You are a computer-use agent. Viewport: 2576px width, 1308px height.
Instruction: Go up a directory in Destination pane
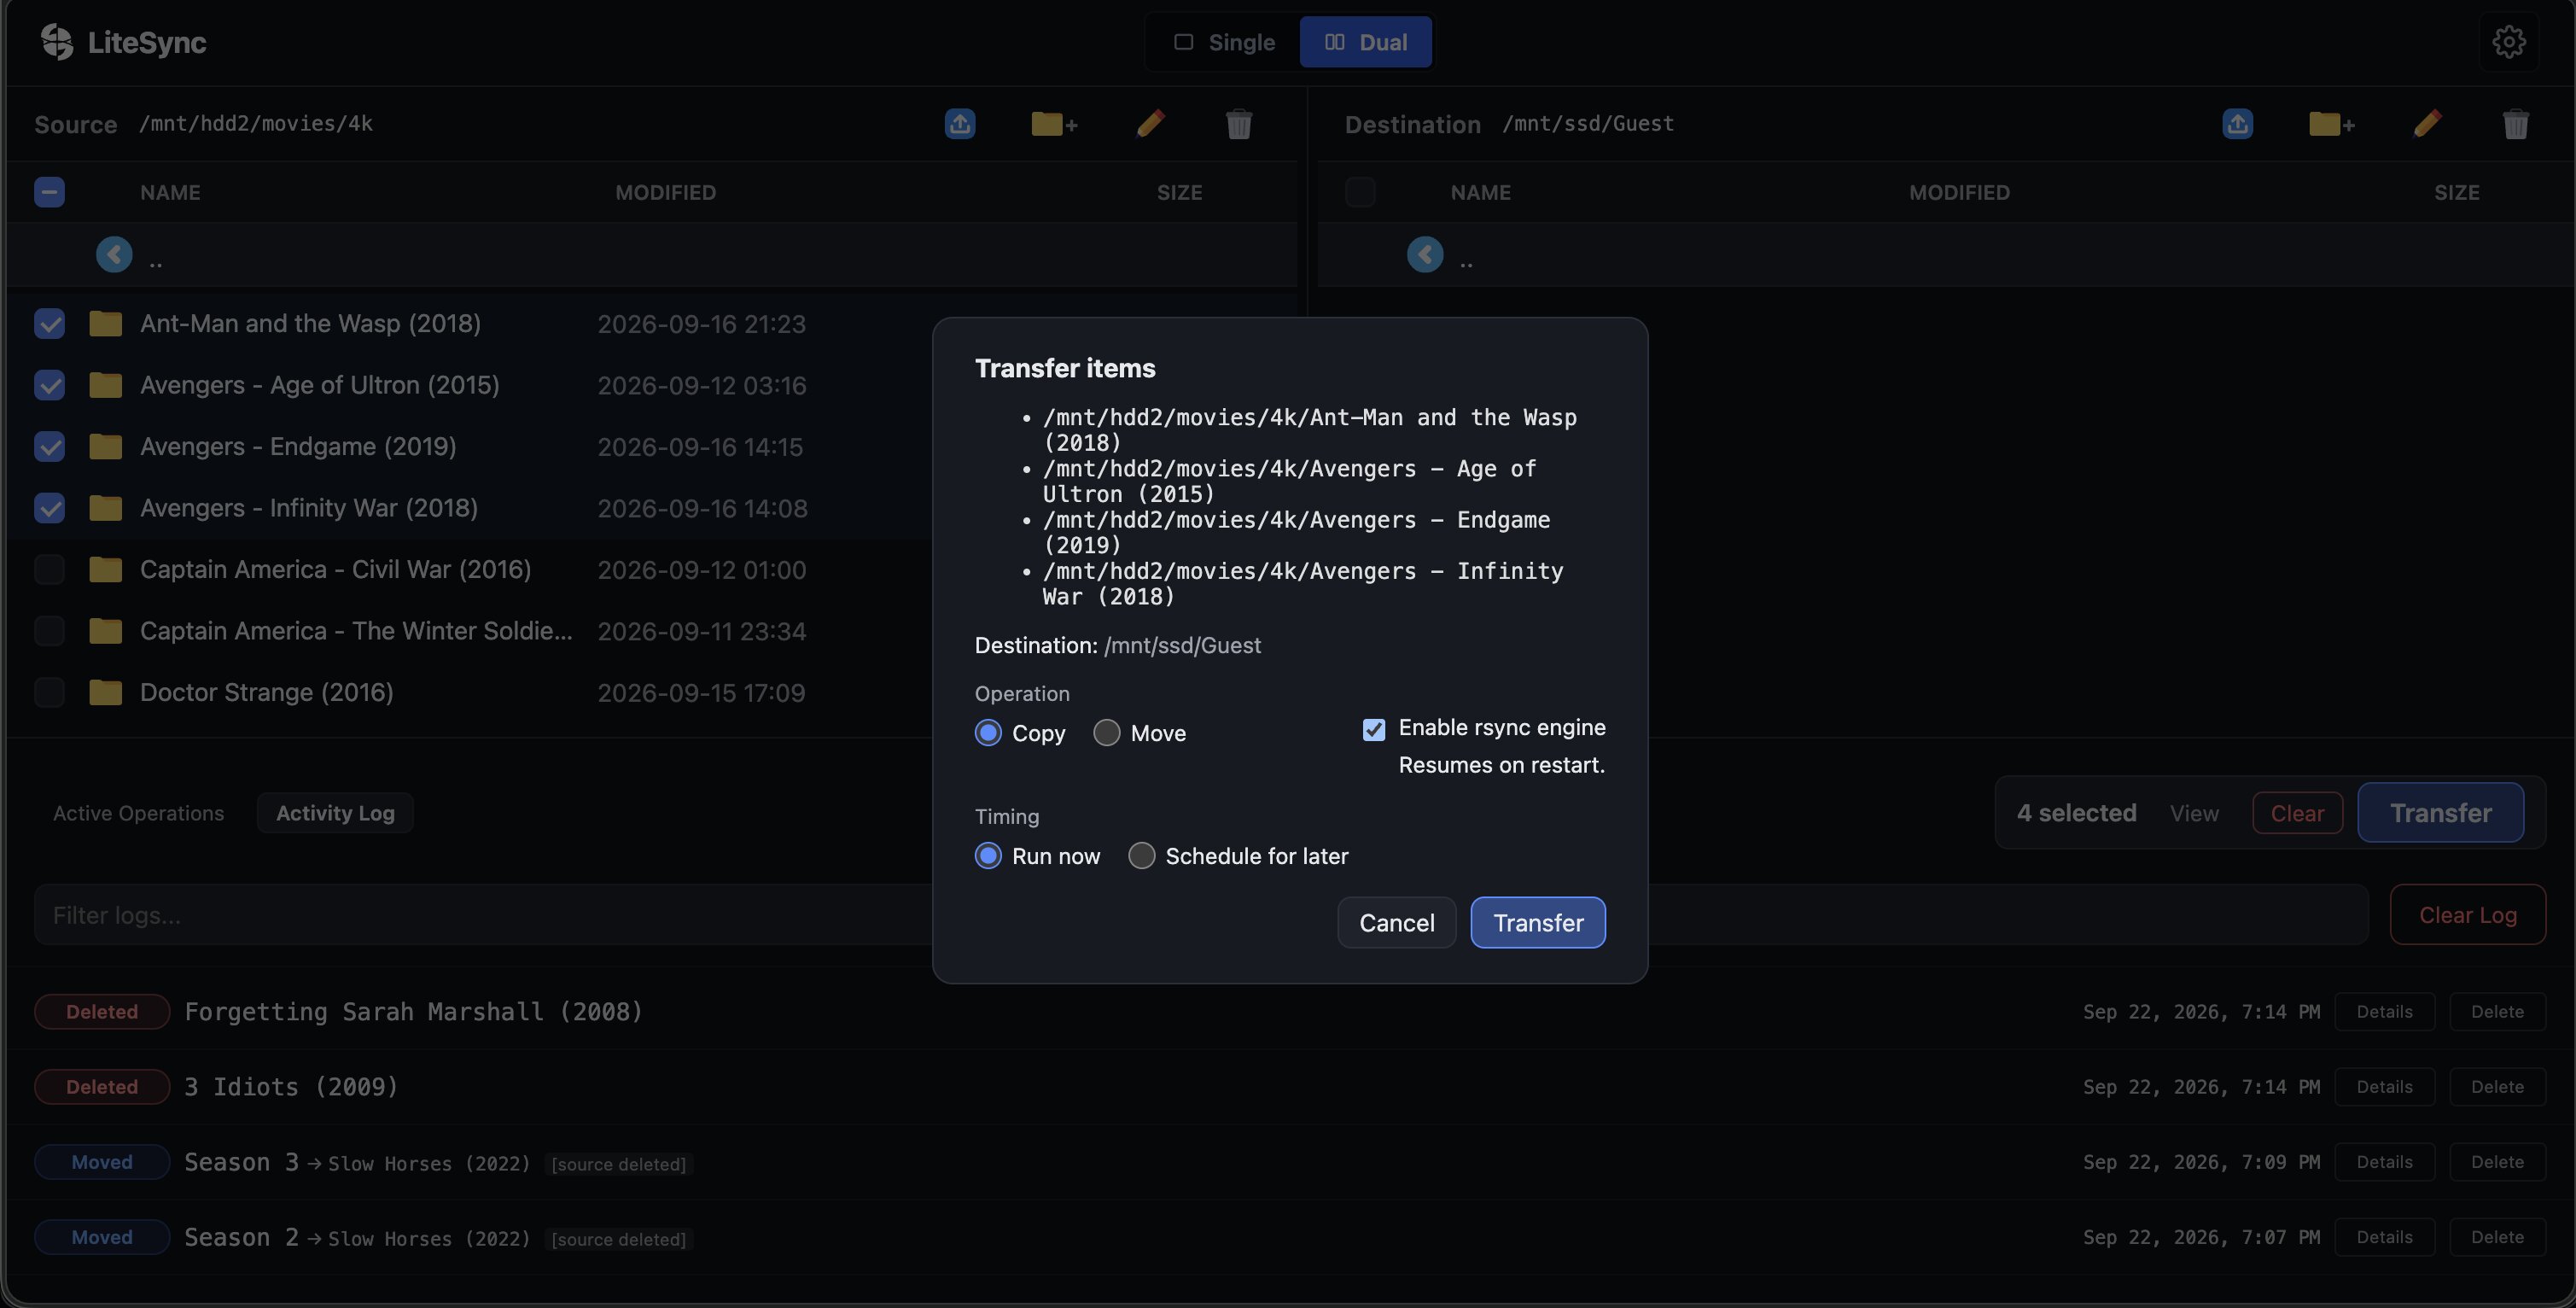click(1425, 255)
